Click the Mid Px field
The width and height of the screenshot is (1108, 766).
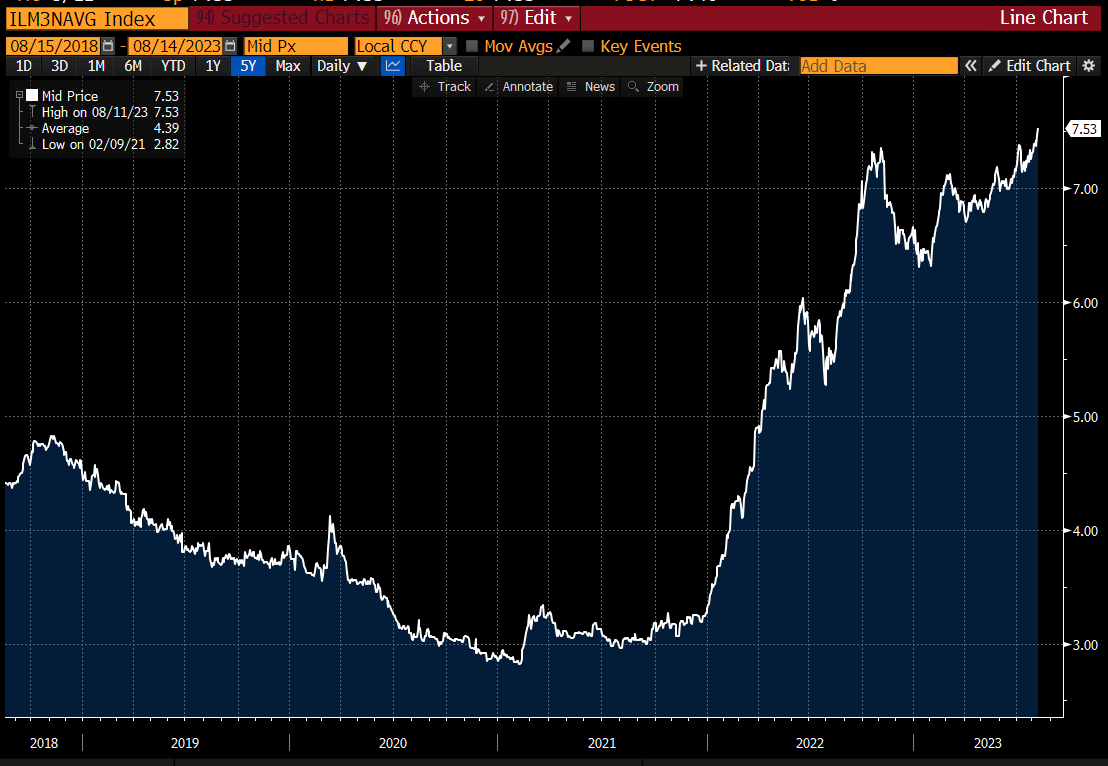[x=296, y=46]
